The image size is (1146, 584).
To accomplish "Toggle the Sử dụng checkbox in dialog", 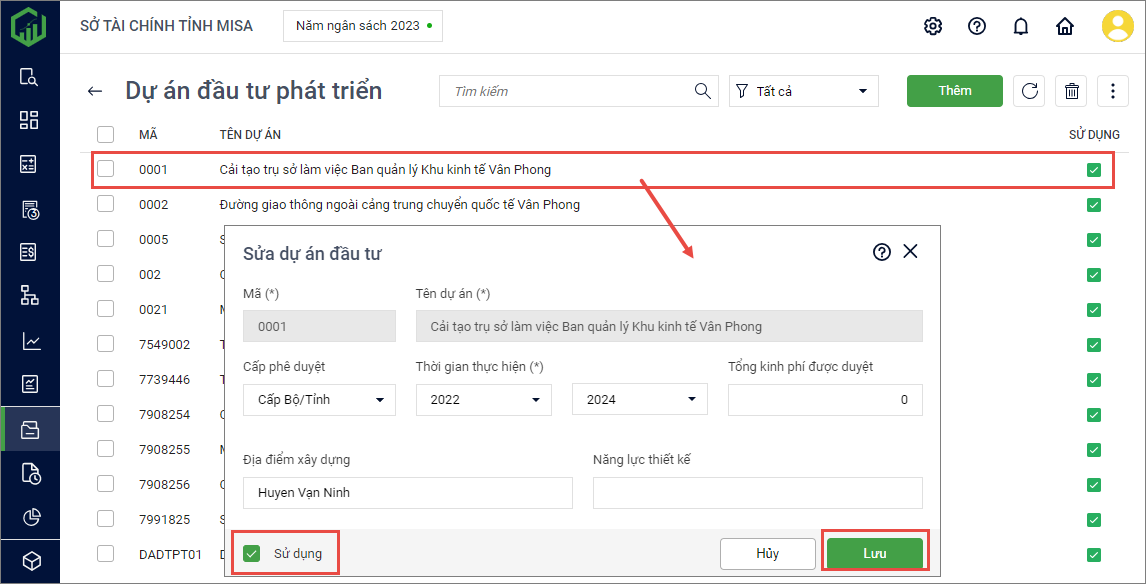I will 252,553.
